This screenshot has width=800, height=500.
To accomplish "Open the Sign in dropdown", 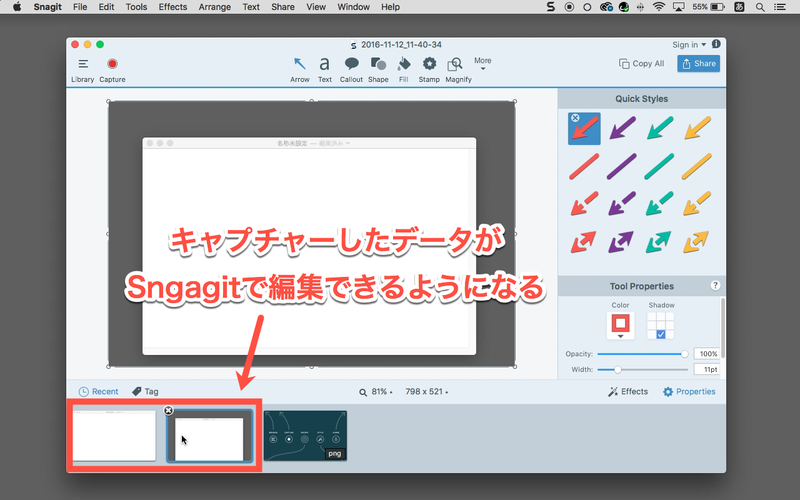I will (689, 45).
